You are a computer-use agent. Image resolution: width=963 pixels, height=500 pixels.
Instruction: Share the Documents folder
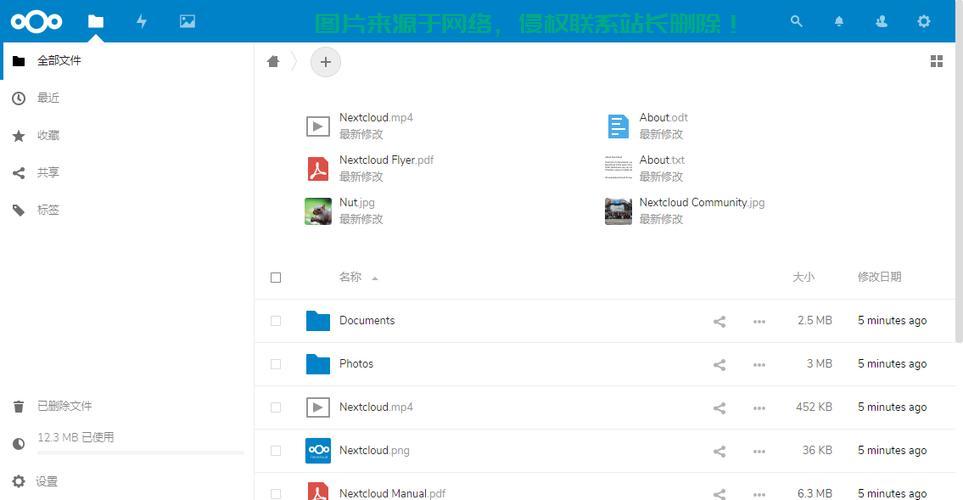(x=719, y=321)
